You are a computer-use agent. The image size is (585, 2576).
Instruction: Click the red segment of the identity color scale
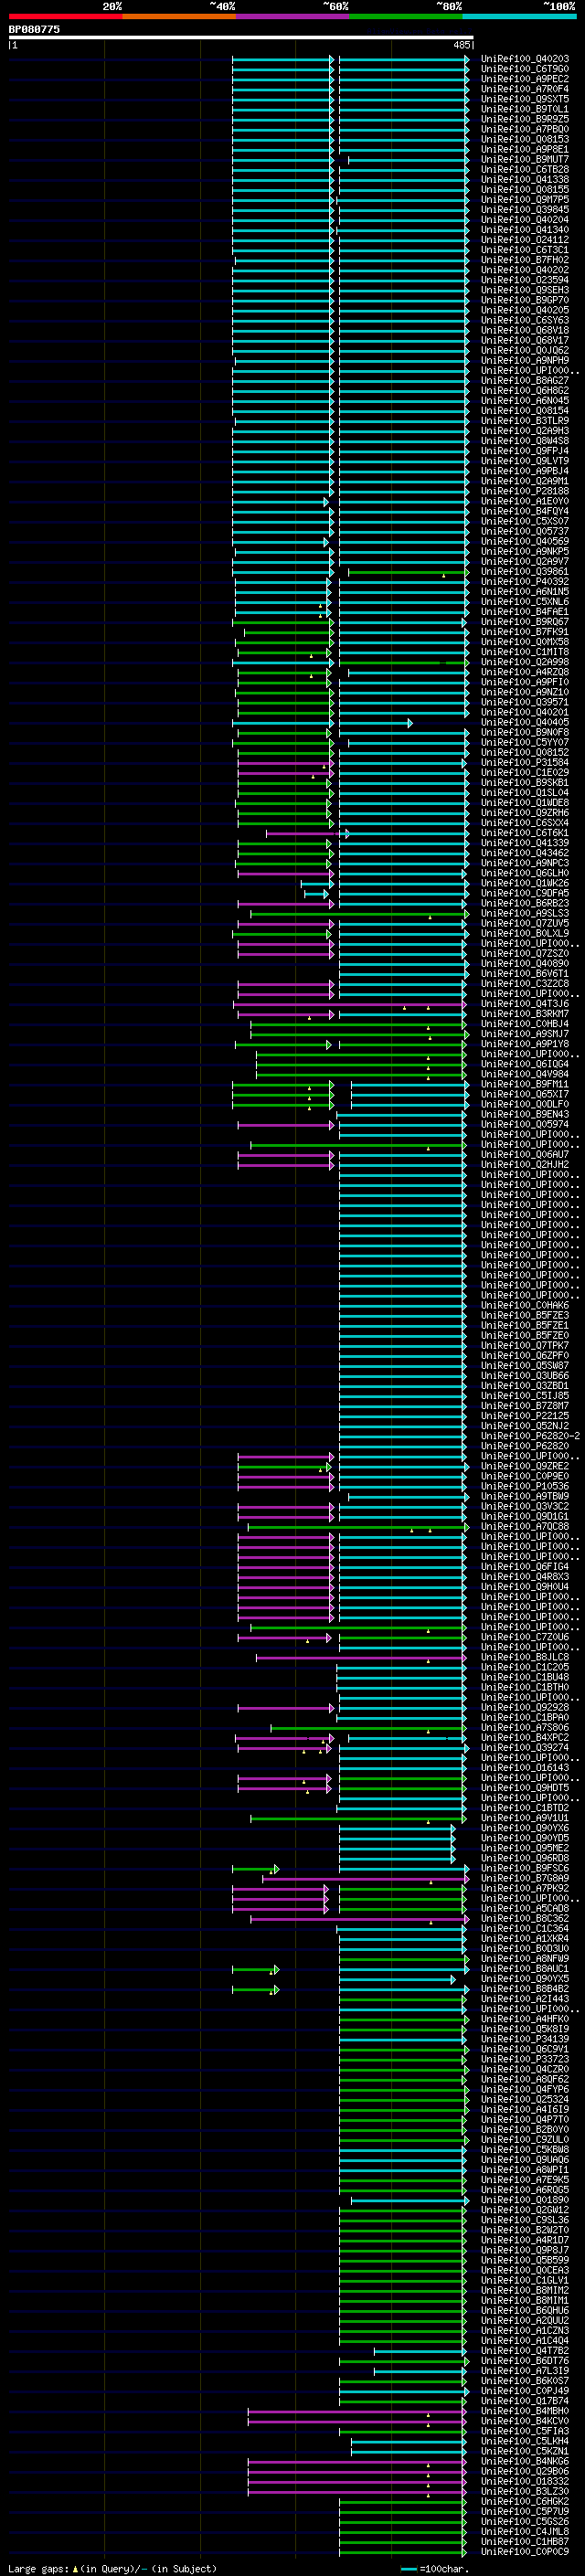tap(65, 16)
